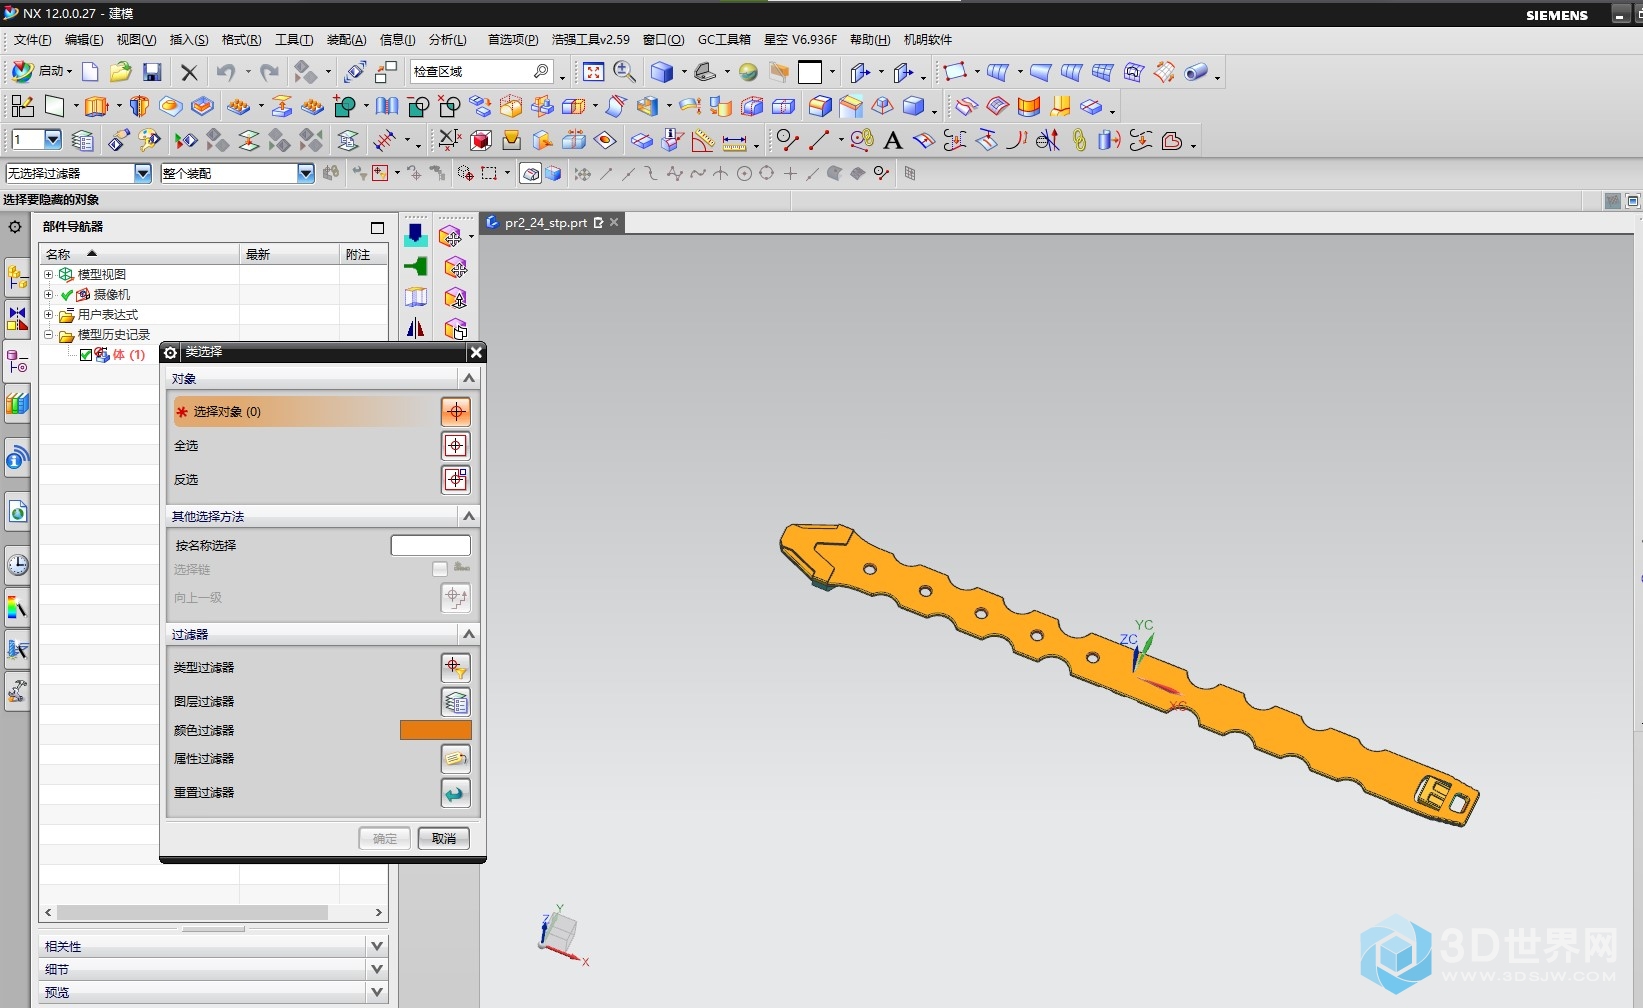Expand the 细节 panel
The width and height of the screenshot is (1643, 1008).
(377, 969)
